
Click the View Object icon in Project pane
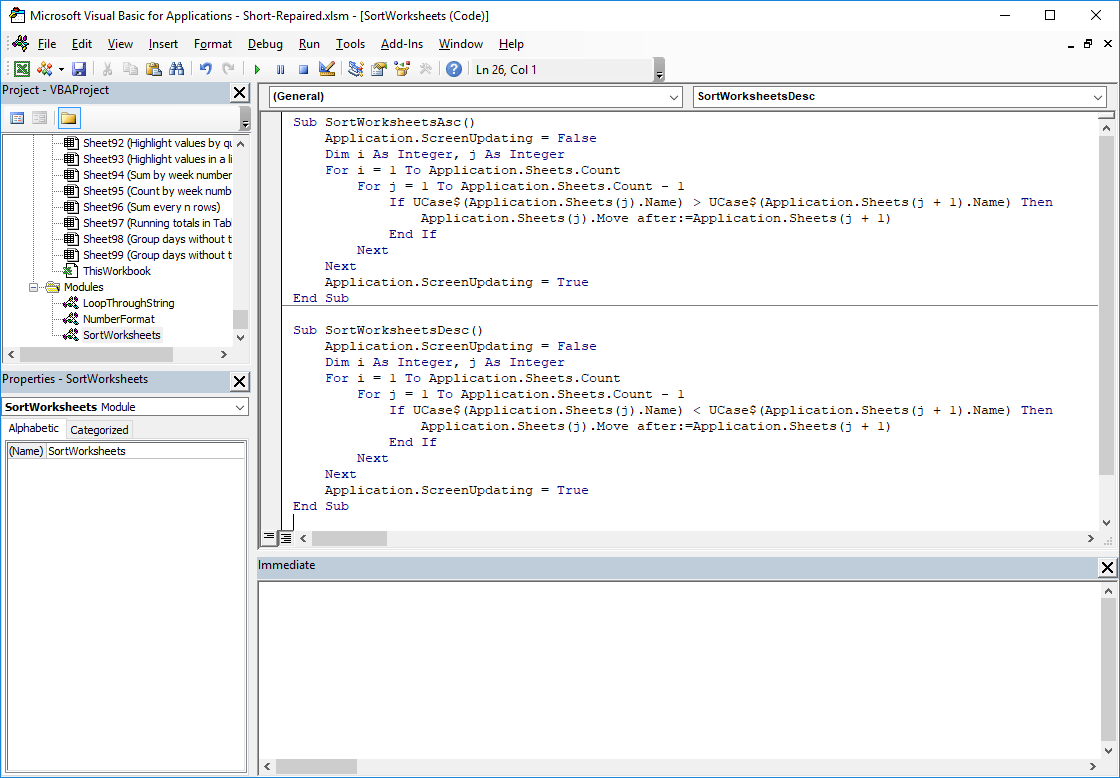click(x=40, y=118)
